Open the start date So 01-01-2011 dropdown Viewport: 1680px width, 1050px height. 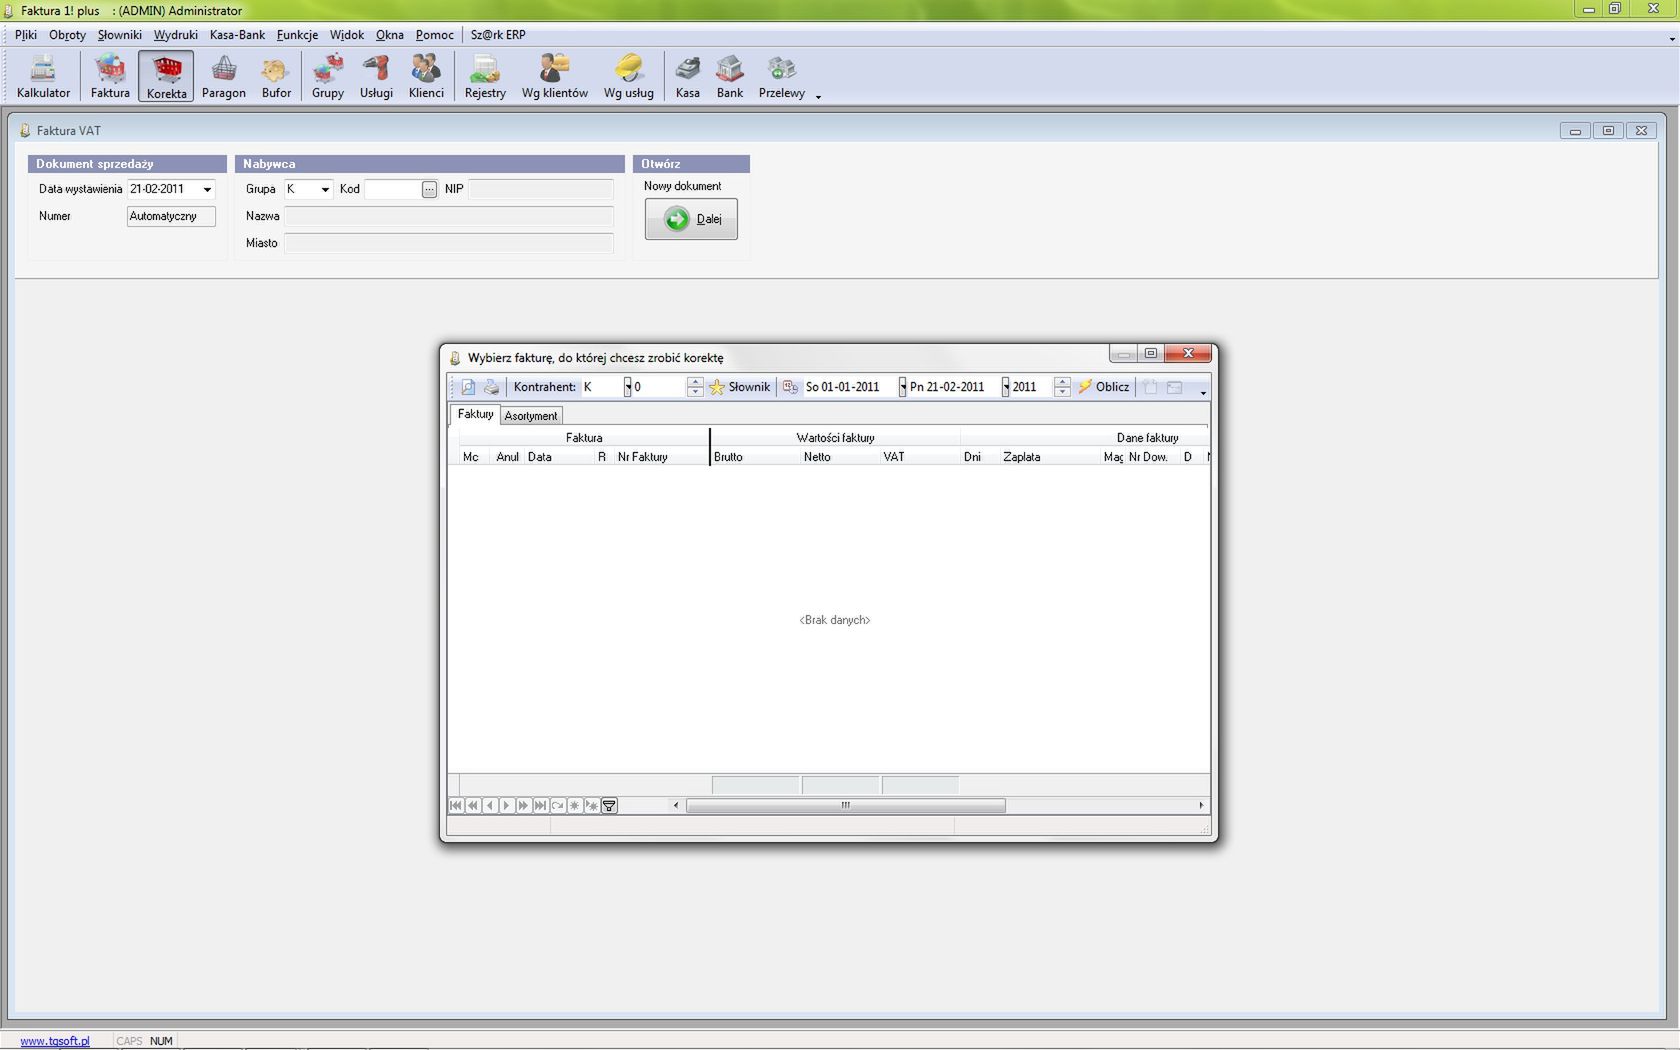point(902,387)
